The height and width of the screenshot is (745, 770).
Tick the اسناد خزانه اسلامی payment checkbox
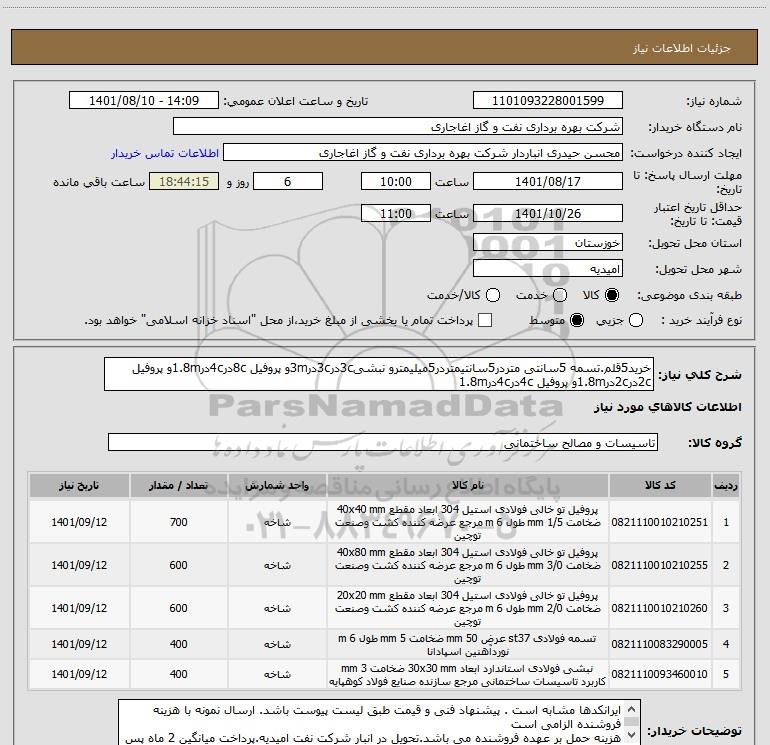pos(485,320)
